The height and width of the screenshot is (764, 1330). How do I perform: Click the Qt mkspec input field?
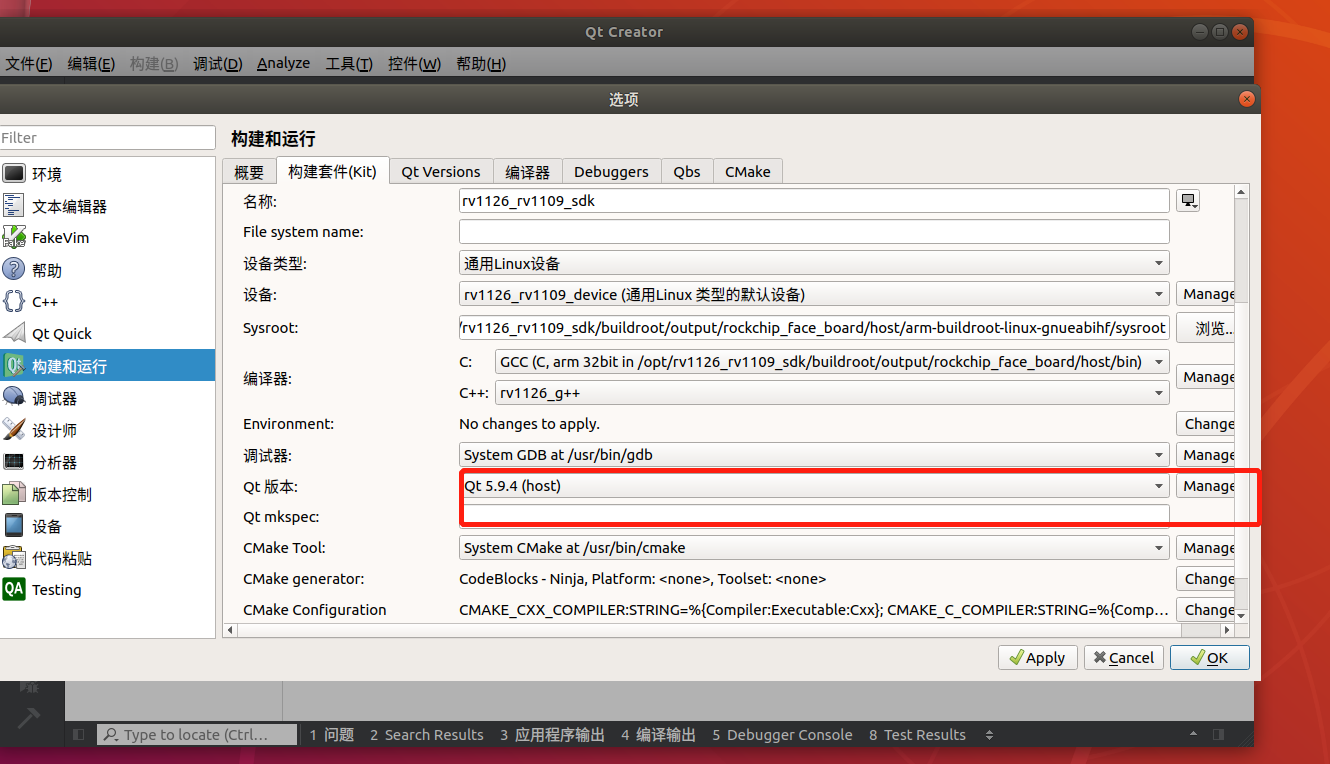814,516
